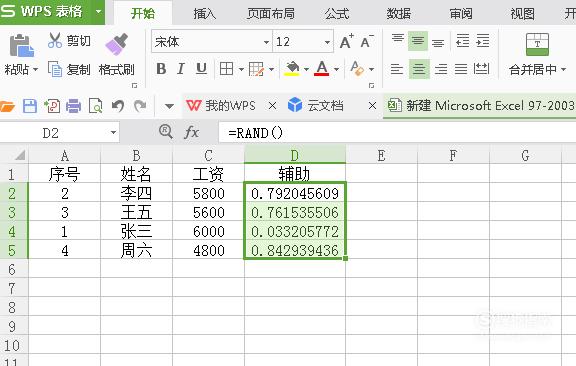
Task: Click the clear formatting eraser icon
Action: coord(357,69)
